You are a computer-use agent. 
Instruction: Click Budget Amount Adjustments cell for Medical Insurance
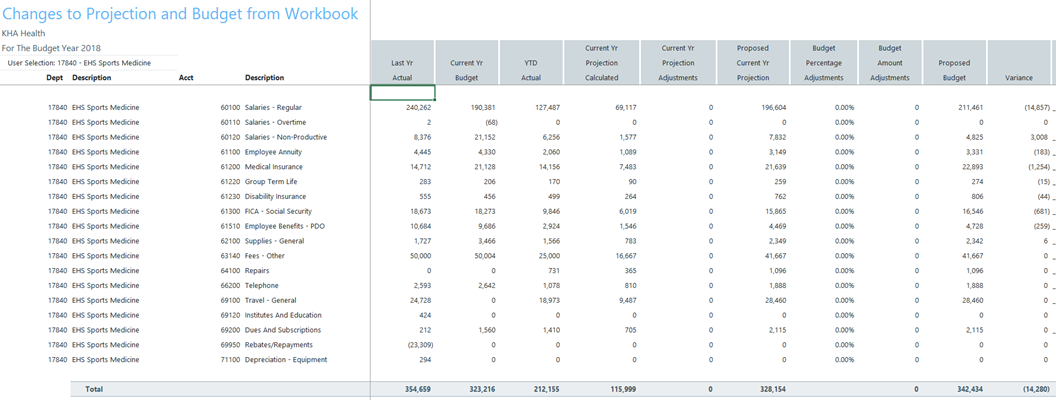click(889, 167)
